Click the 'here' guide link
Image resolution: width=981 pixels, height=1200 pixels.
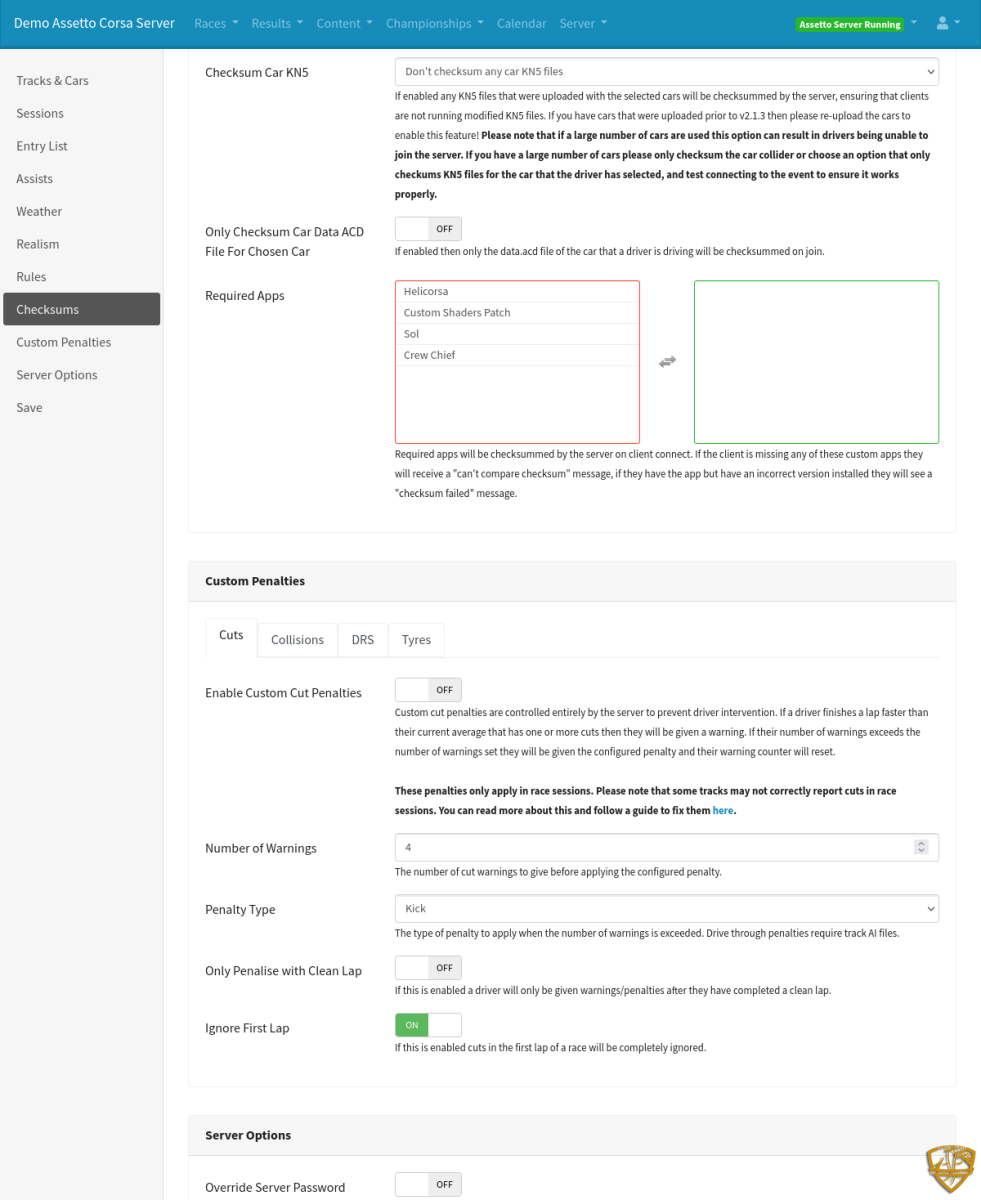(x=723, y=810)
